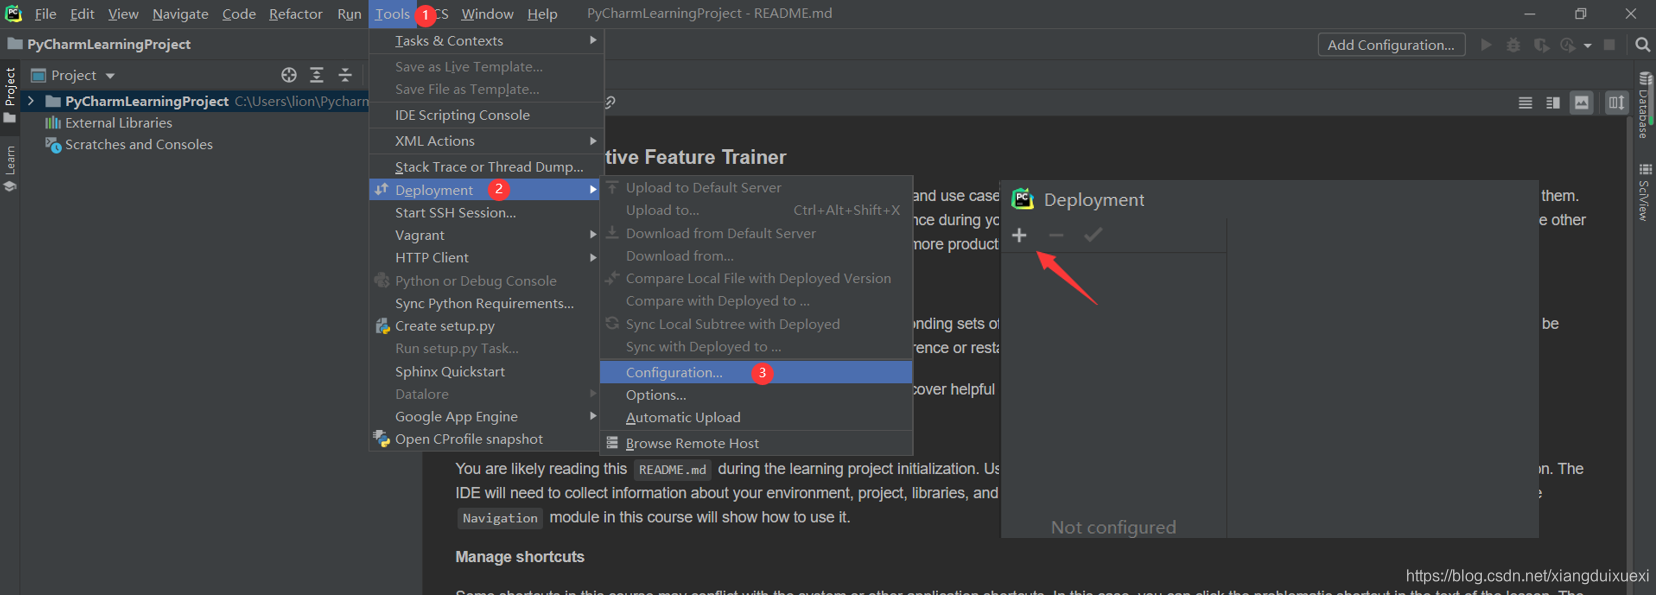
Task: Expand Google App Engine submenu
Action: coord(487,417)
